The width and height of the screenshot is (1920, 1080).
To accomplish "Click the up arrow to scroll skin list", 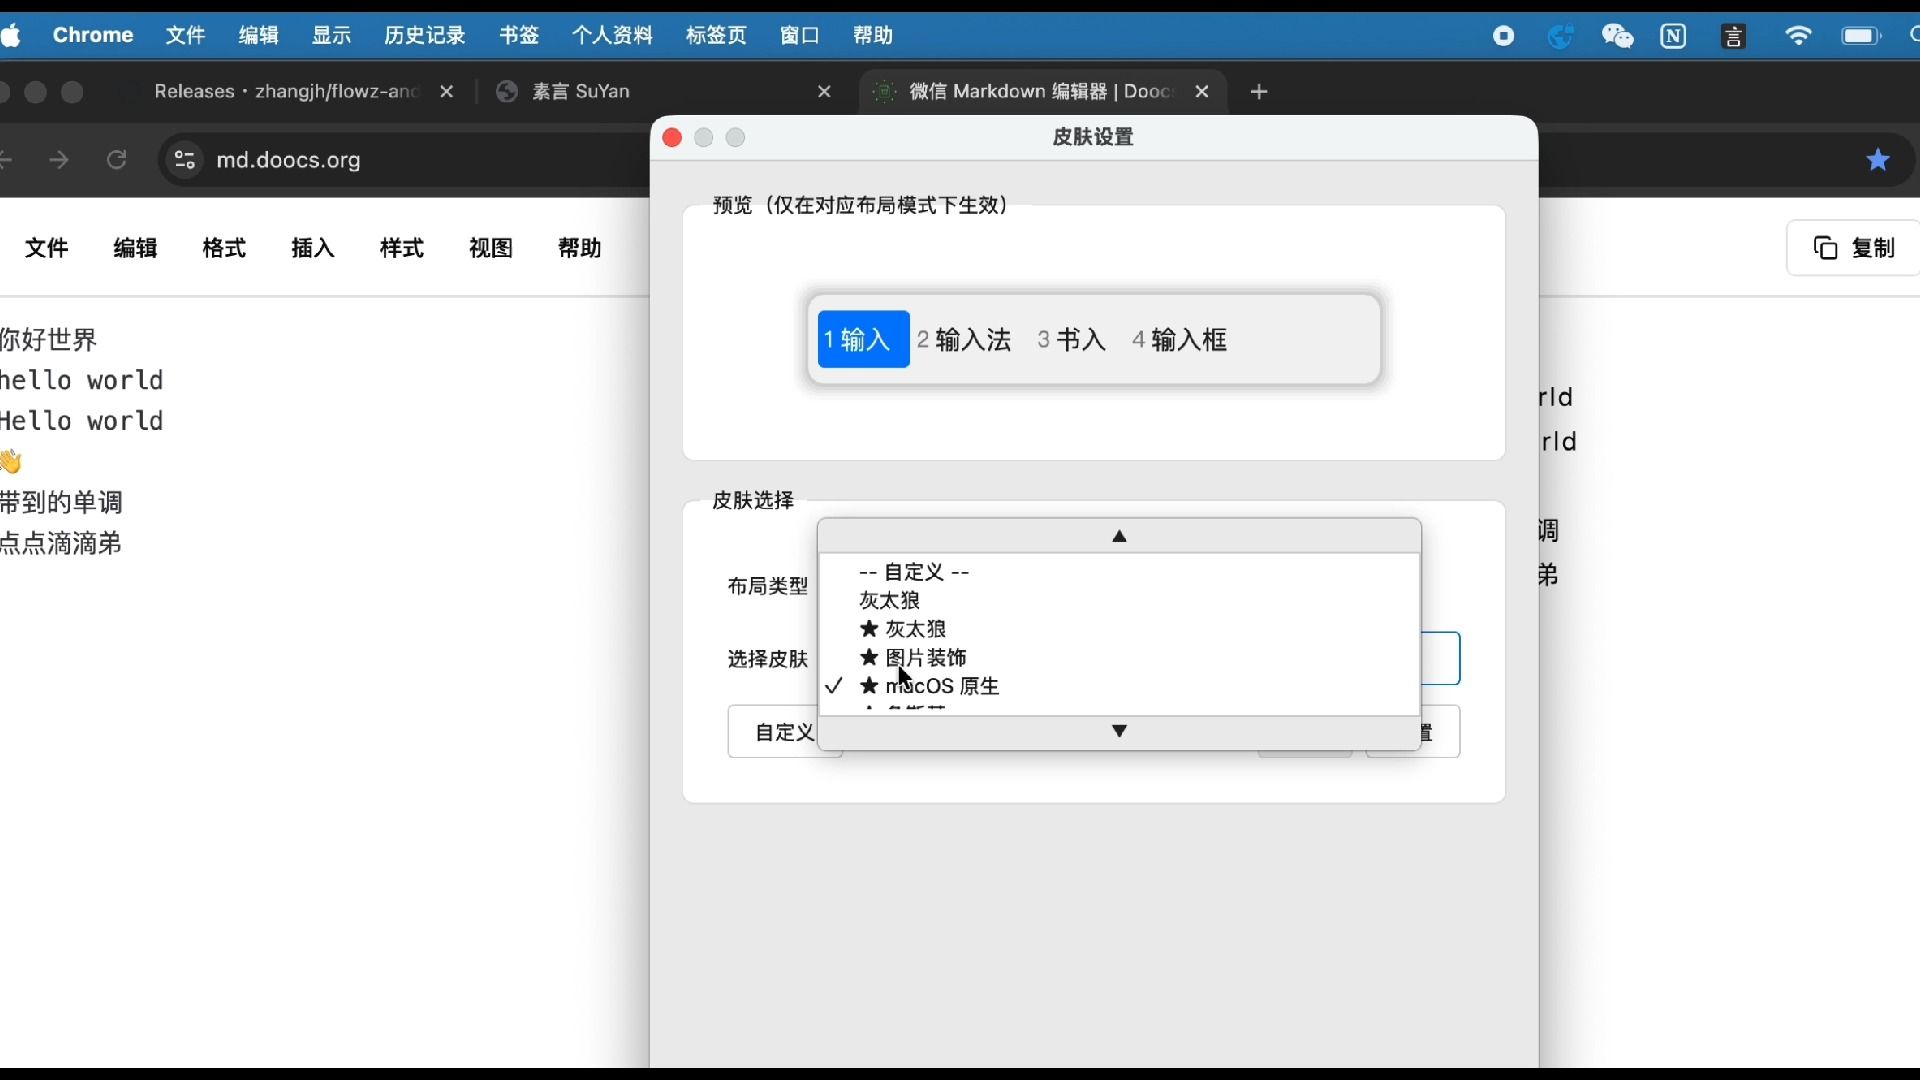I will click(x=1118, y=536).
